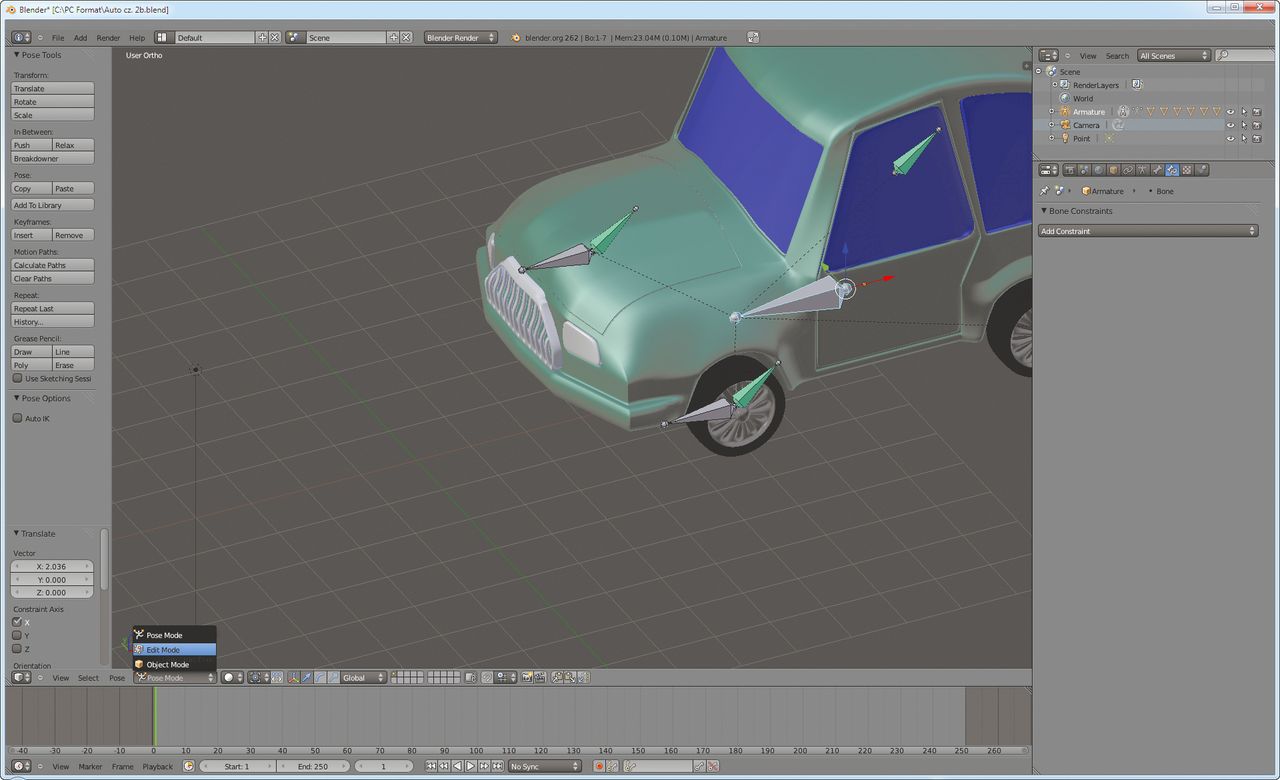1280x780 pixels.
Task: Open the Bone Constraints properties tab icon
Action: click(1172, 170)
